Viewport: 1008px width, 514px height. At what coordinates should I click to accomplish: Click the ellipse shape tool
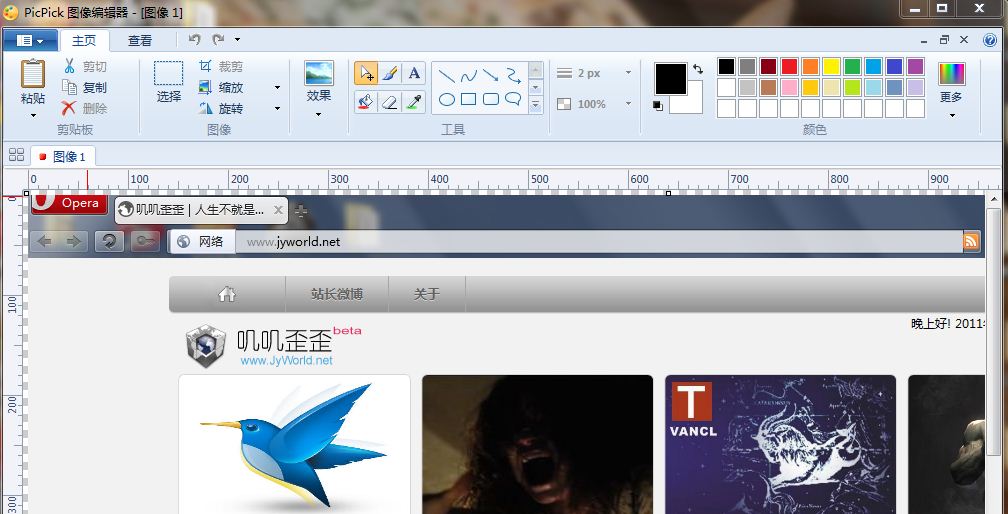click(x=447, y=100)
